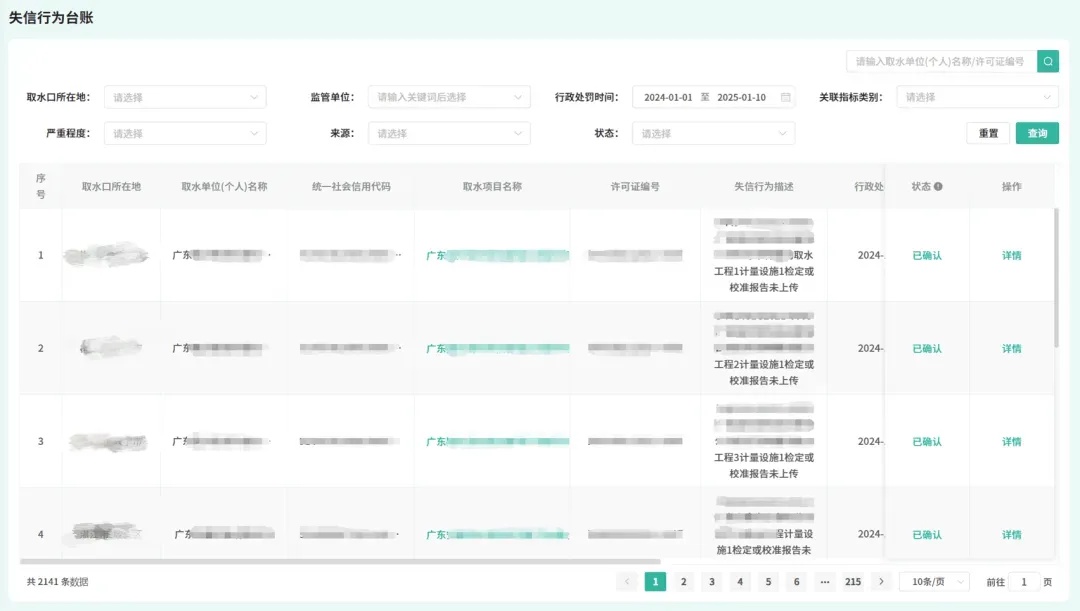1080x611 pixels.
Task: Open the 10条/页 page size dropdown
Action: 934,581
